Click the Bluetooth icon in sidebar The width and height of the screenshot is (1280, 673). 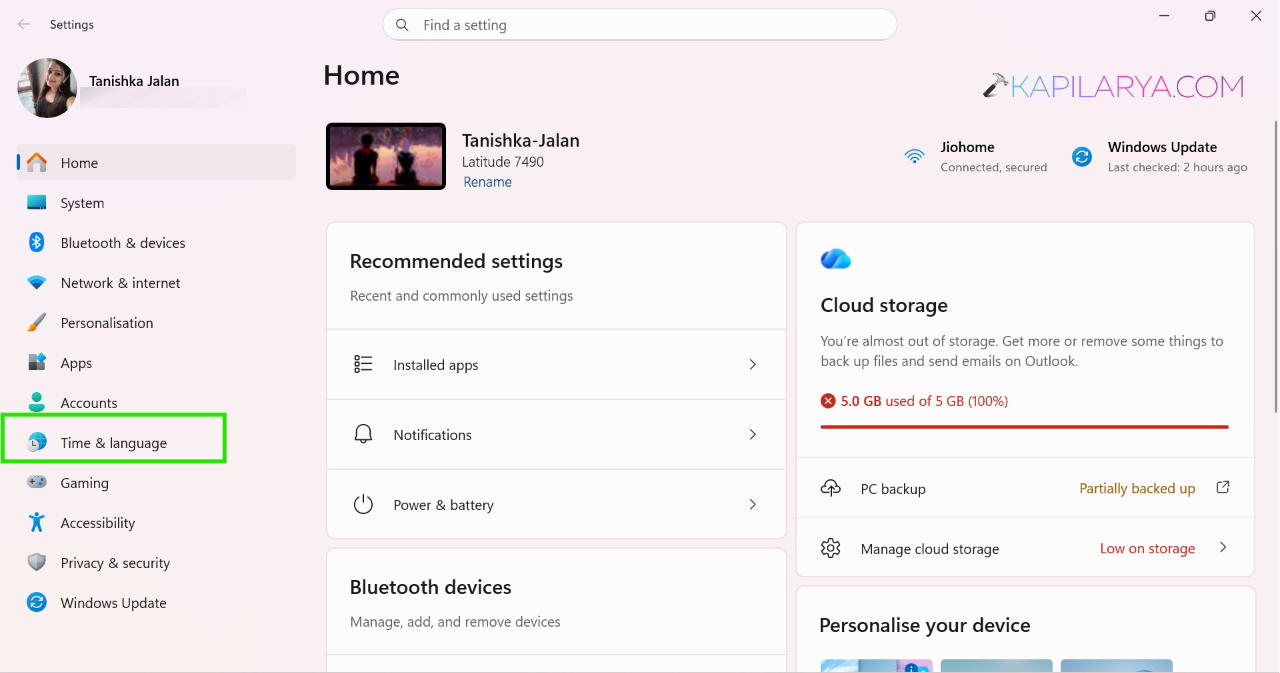[37, 243]
